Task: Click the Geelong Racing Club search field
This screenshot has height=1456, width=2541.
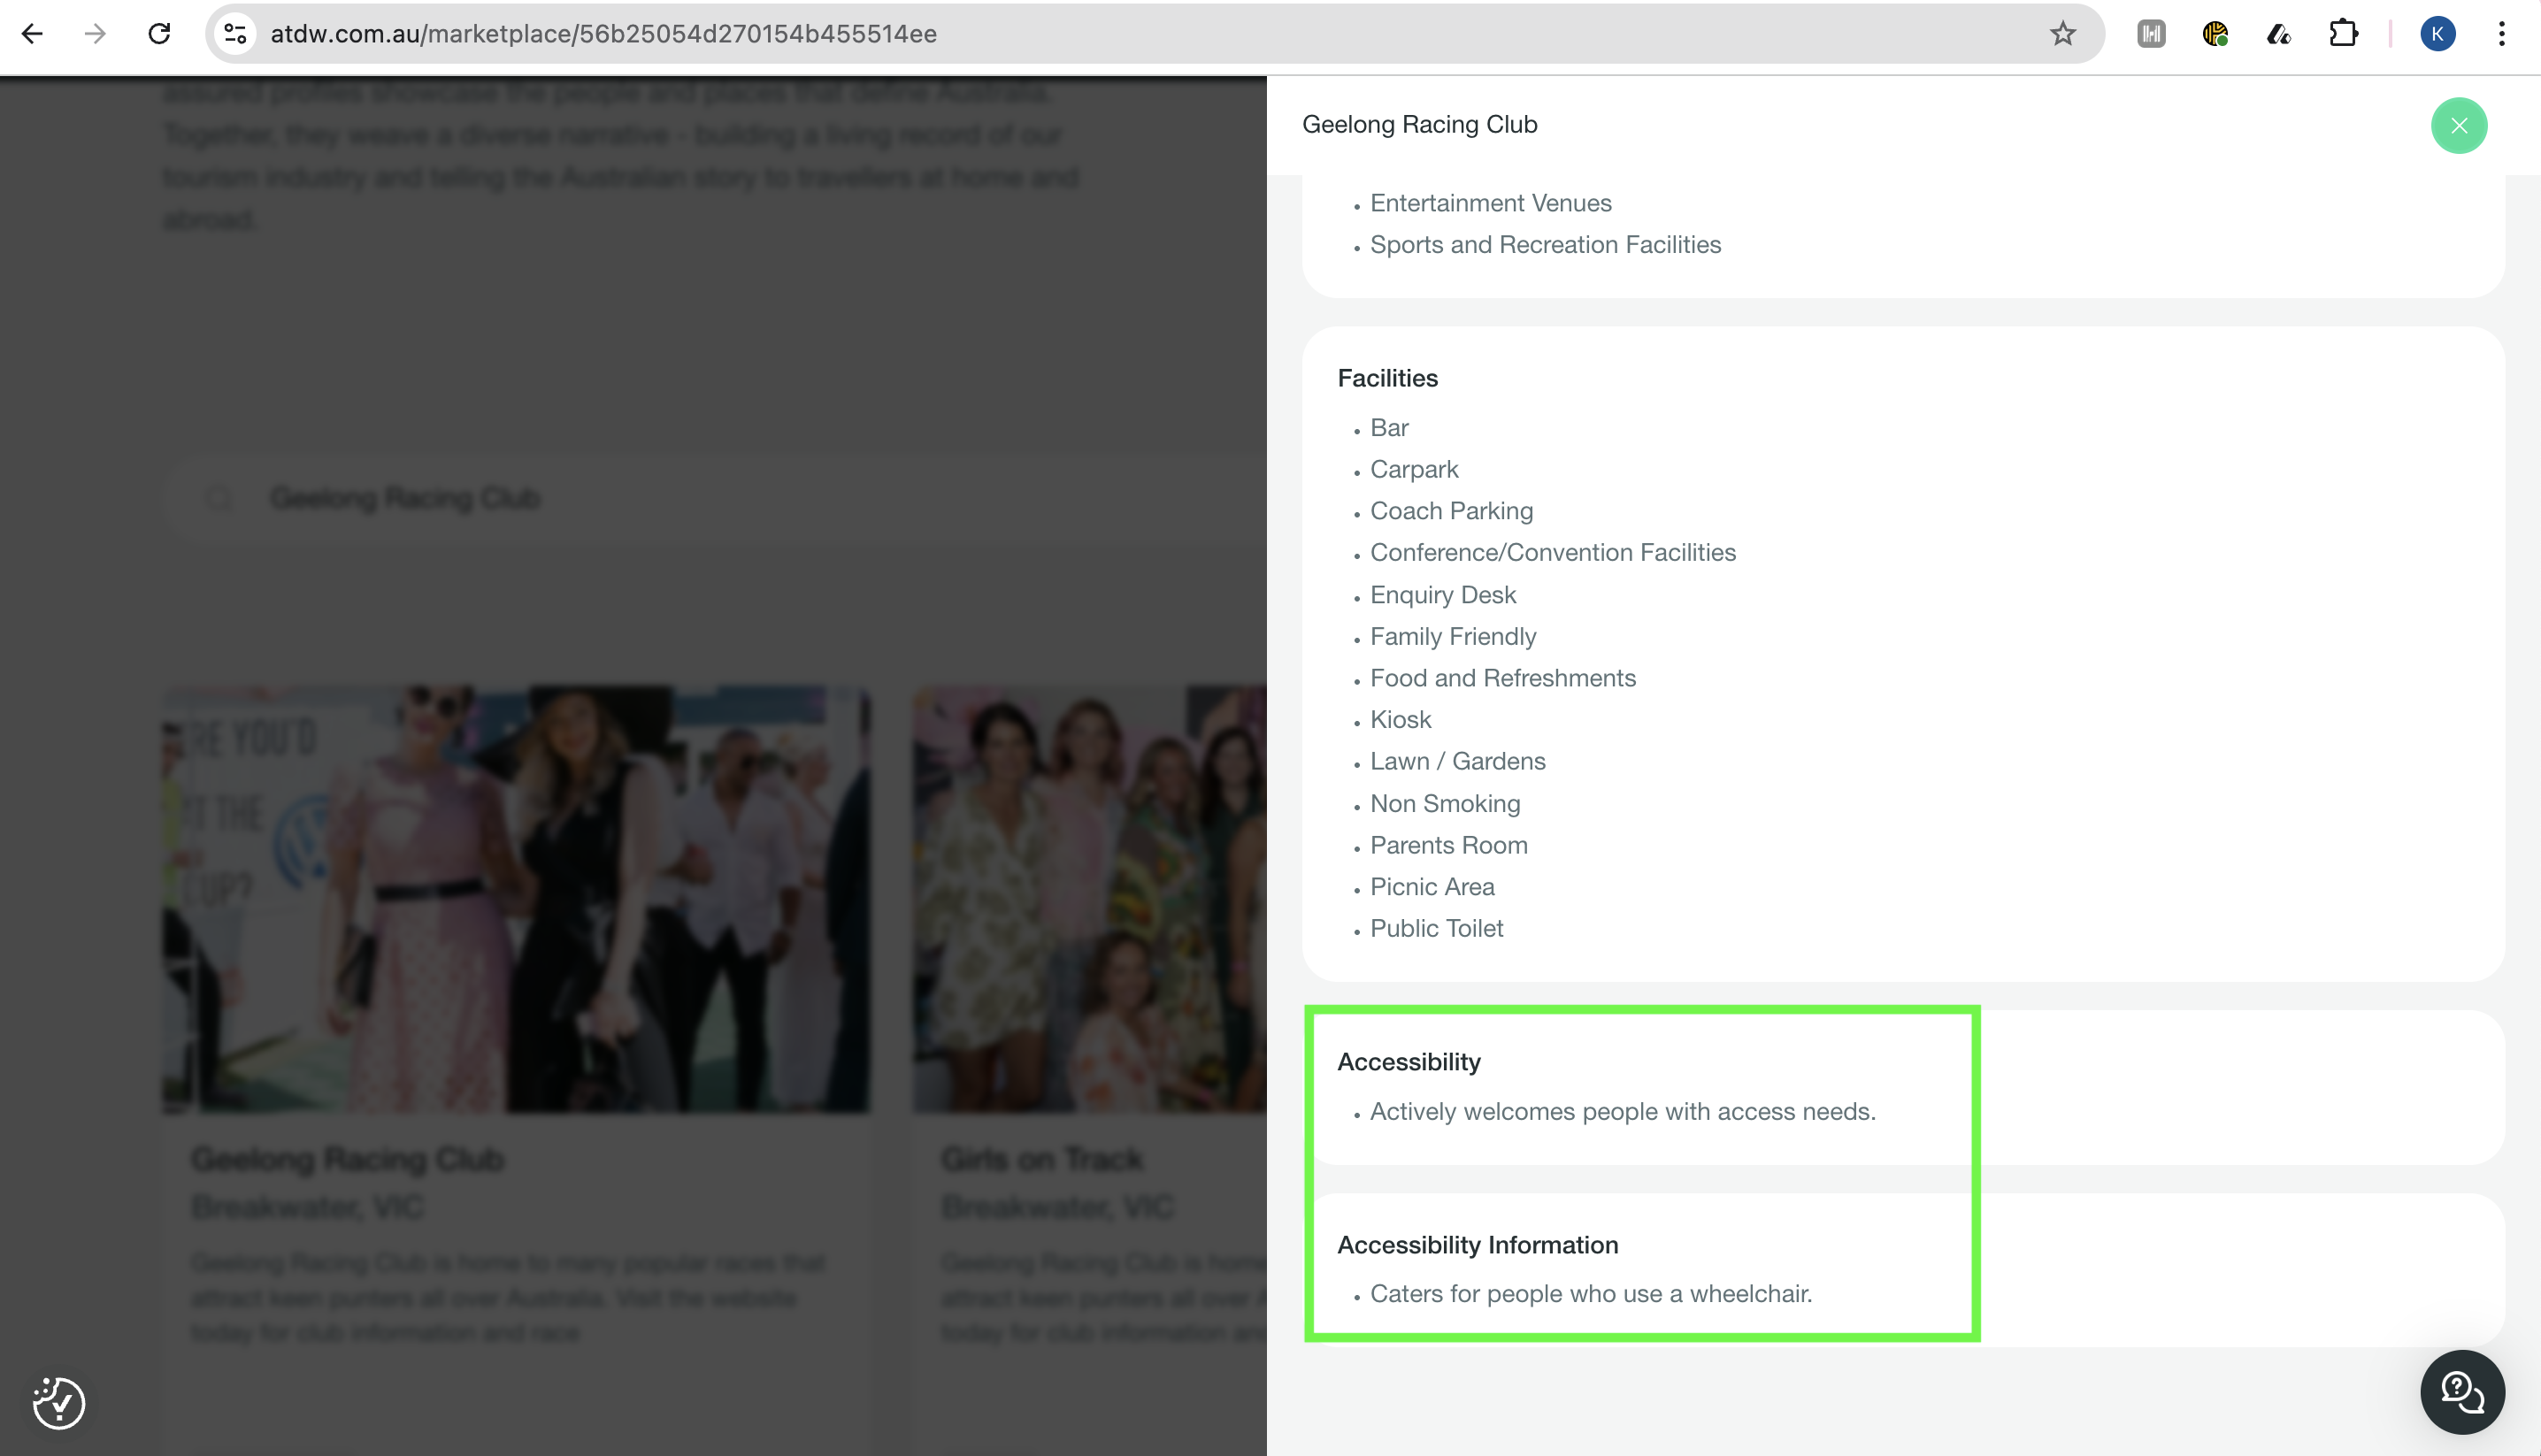Action: click(x=715, y=498)
